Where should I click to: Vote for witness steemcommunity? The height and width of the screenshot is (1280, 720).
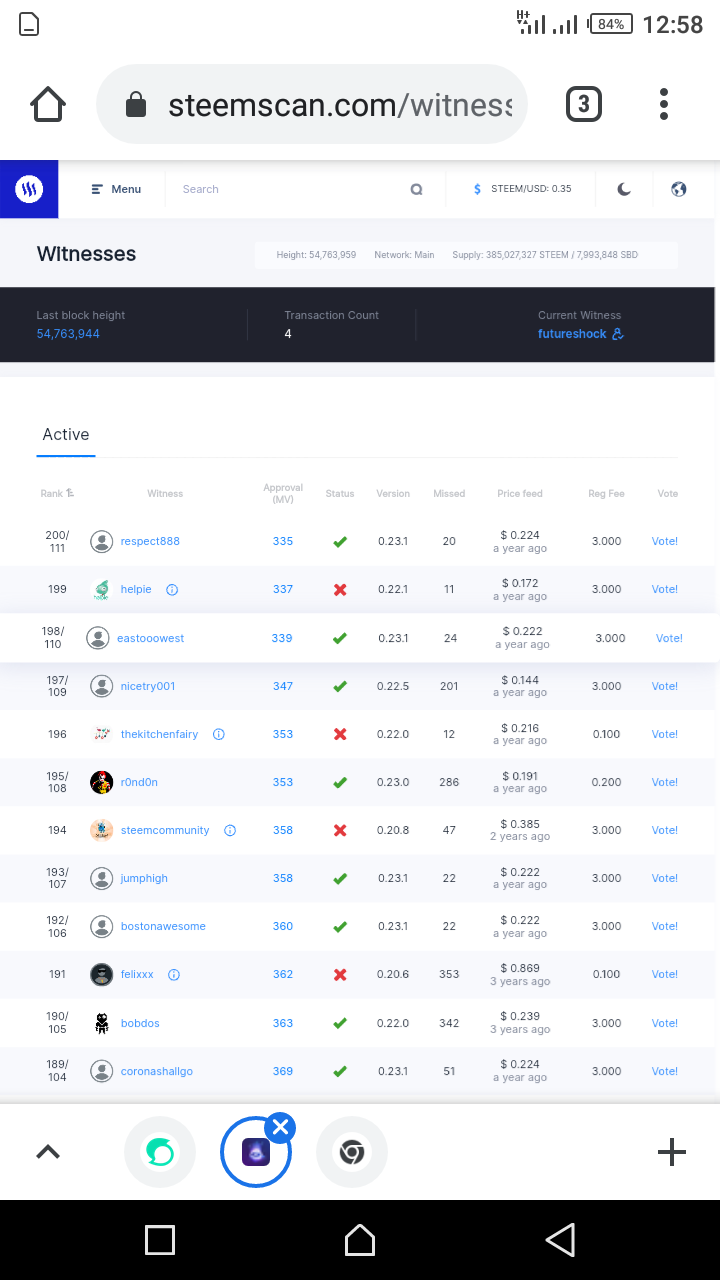[x=665, y=830]
